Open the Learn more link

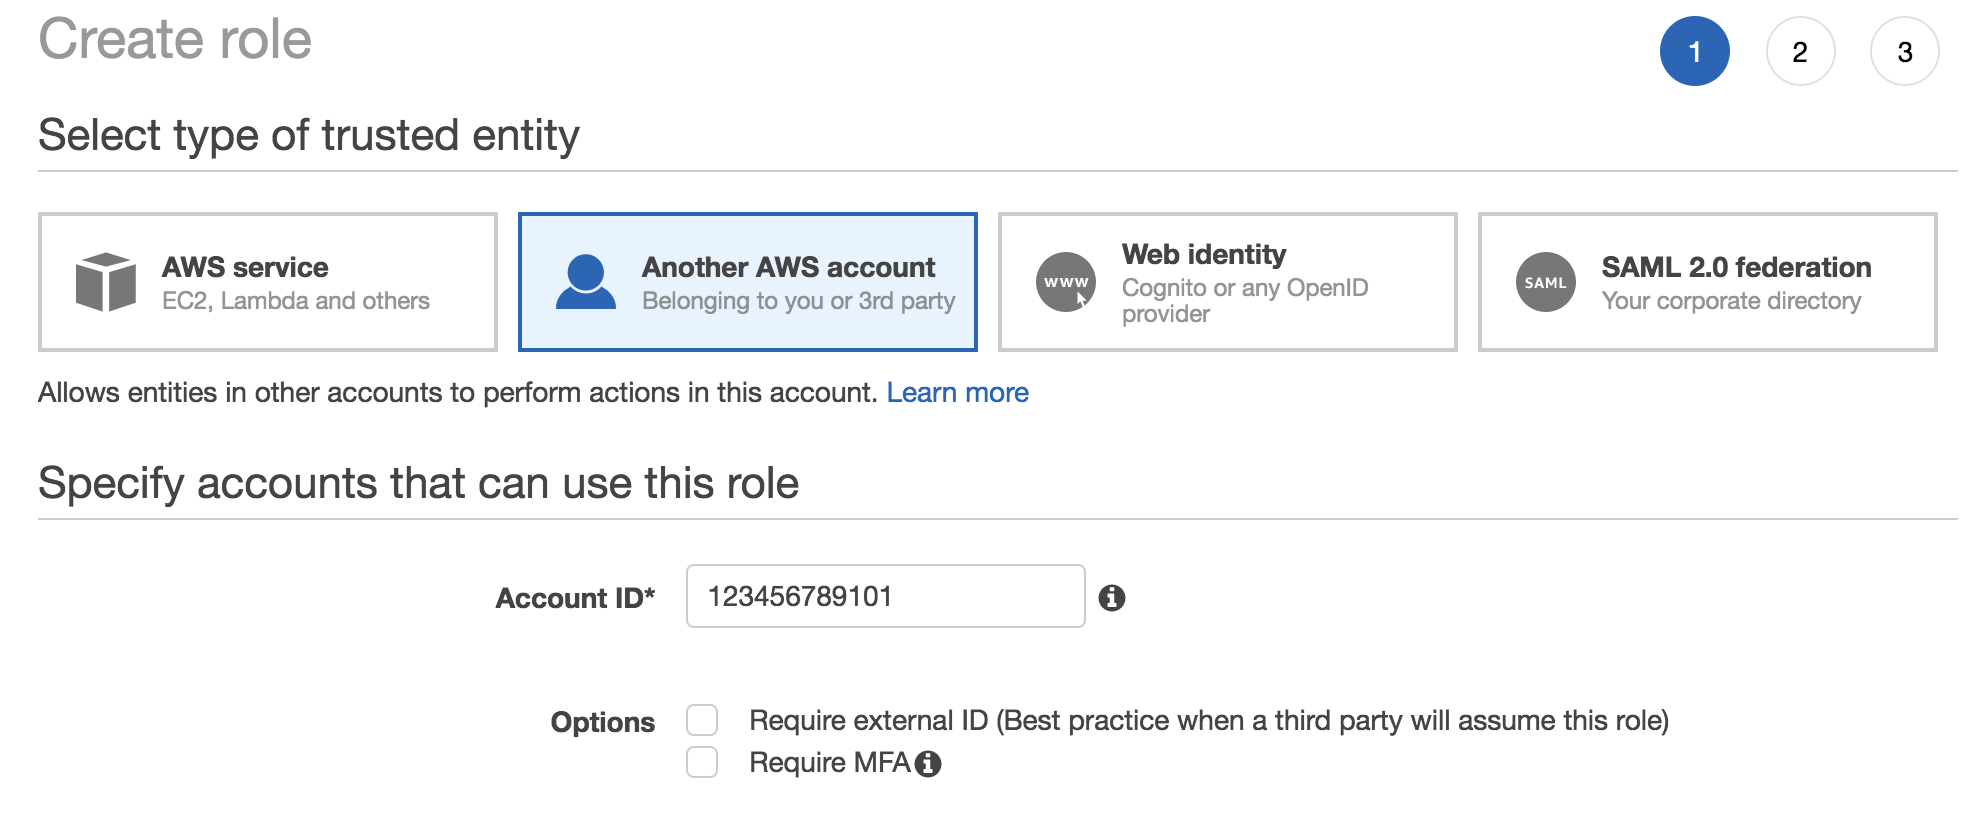pos(957,393)
